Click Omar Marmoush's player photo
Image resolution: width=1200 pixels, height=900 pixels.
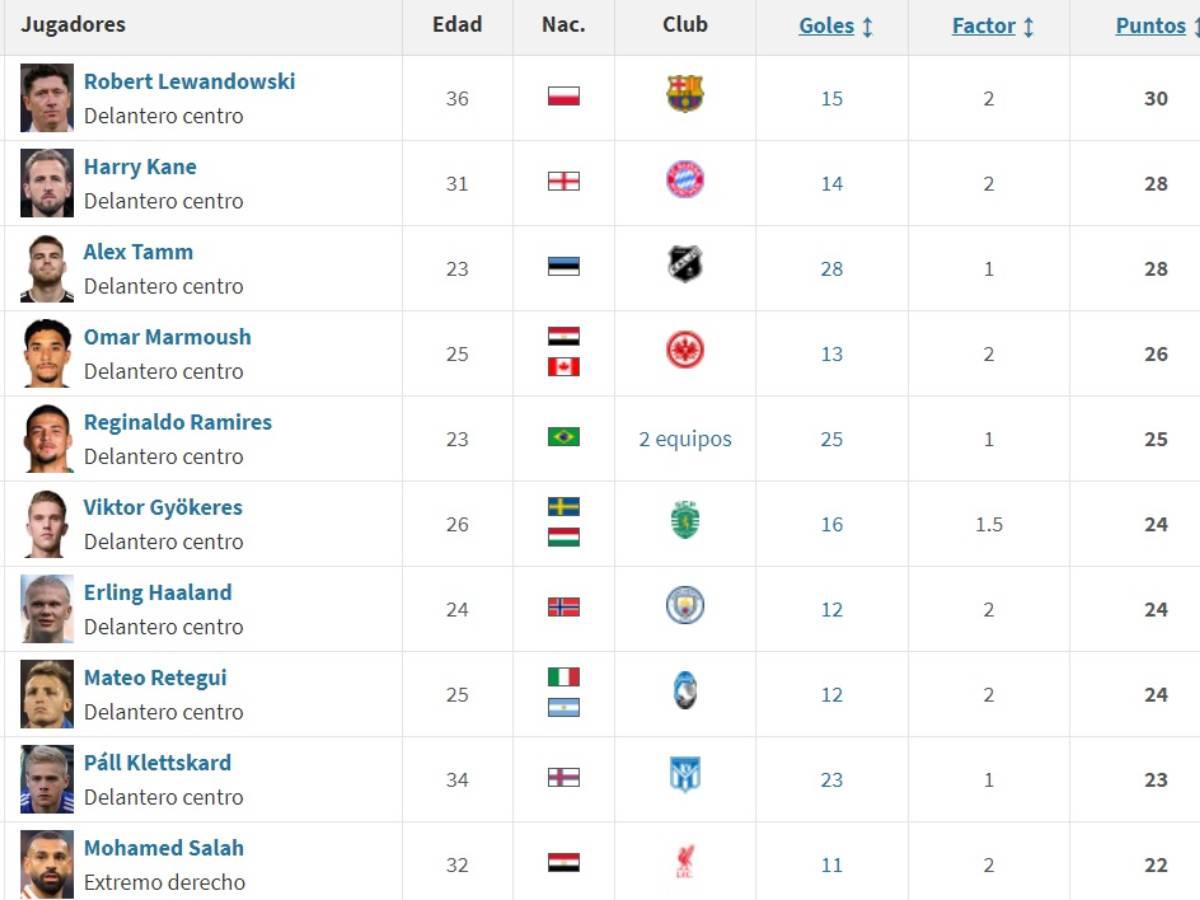pyautogui.click(x=47, y=353)
